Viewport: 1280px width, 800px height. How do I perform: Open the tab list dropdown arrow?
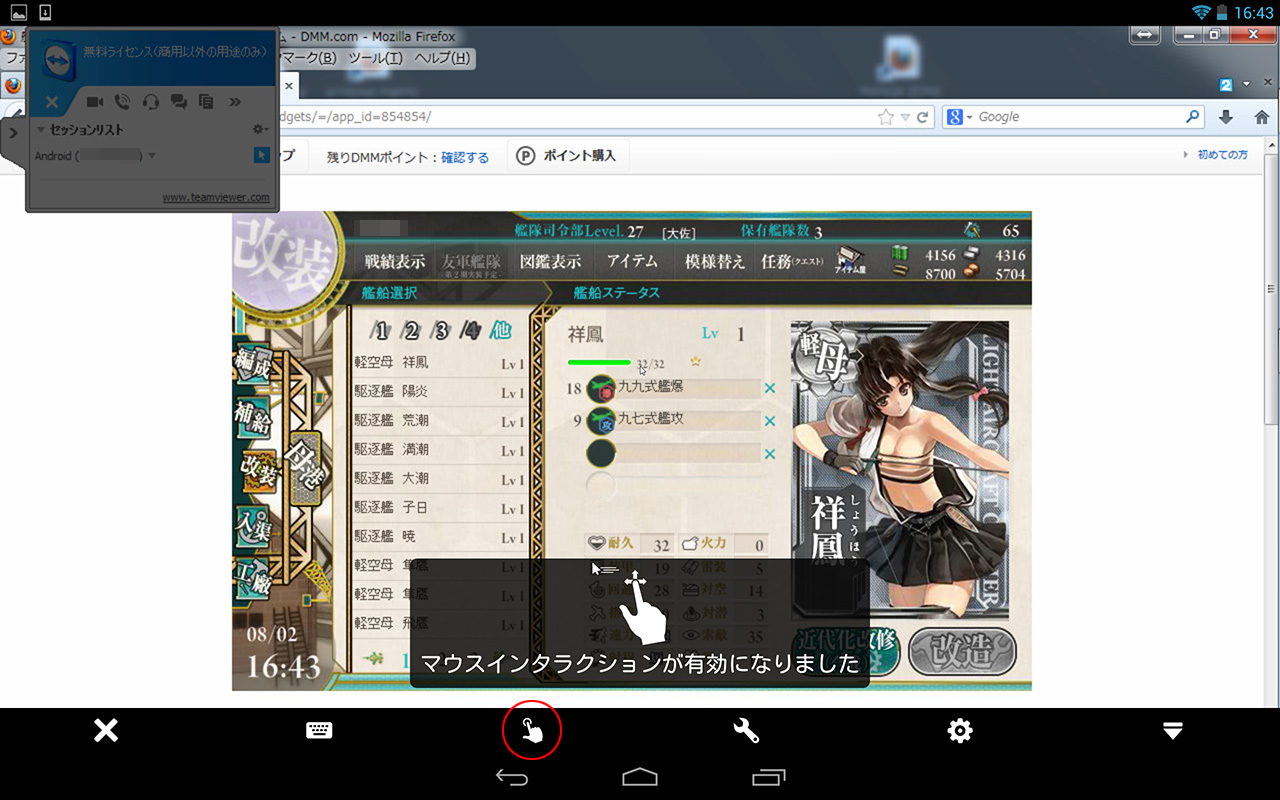tap(1246, 84)
